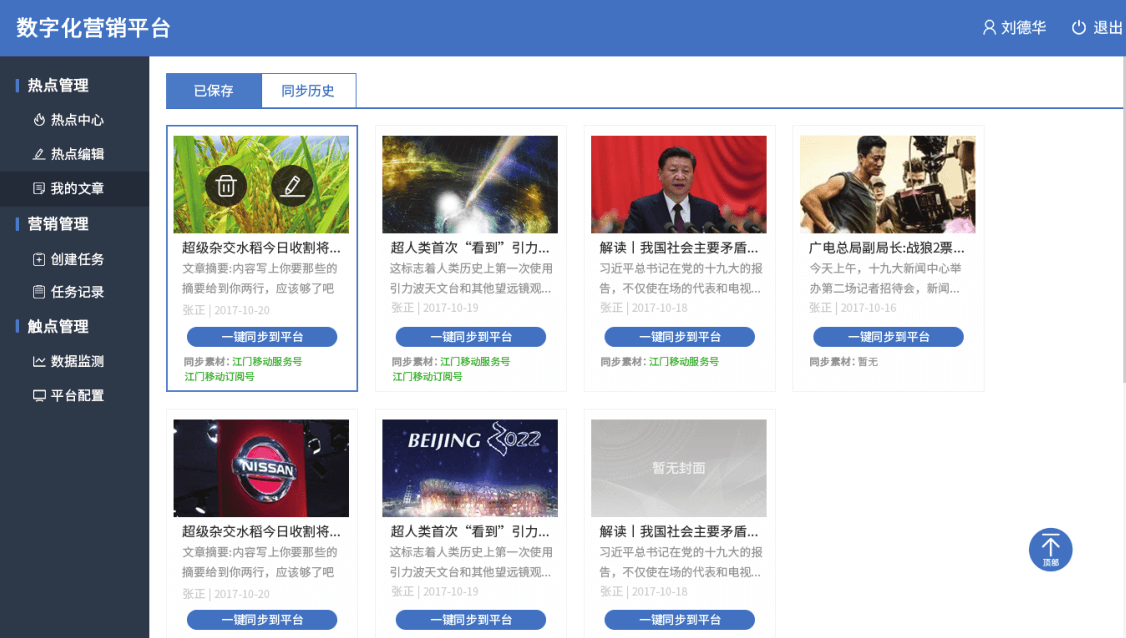
Task: Click the 同步素材: 暂无 text
Action: pos(844,362)
